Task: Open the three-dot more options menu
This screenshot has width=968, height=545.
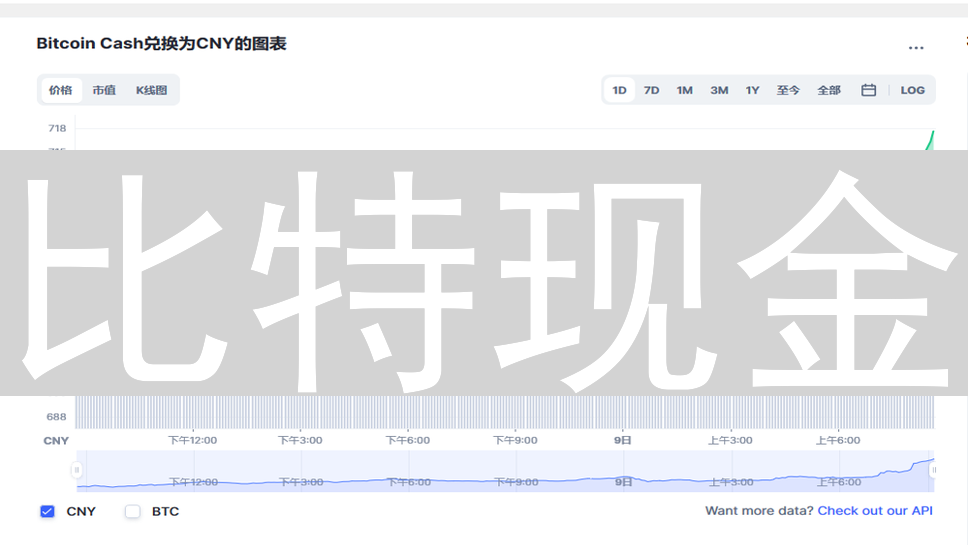Action: pos(916,48)
